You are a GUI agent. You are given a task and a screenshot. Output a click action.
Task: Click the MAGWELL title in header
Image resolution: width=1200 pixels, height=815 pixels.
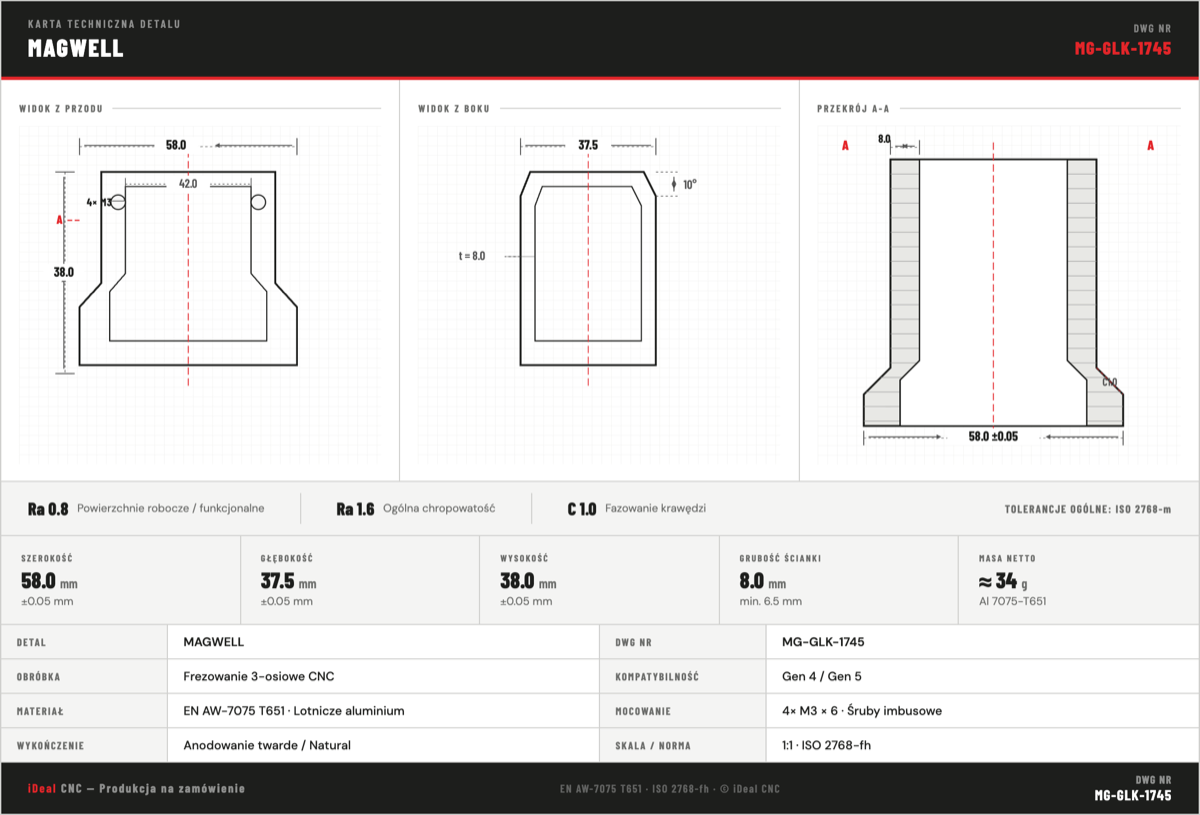click(76, 48)
